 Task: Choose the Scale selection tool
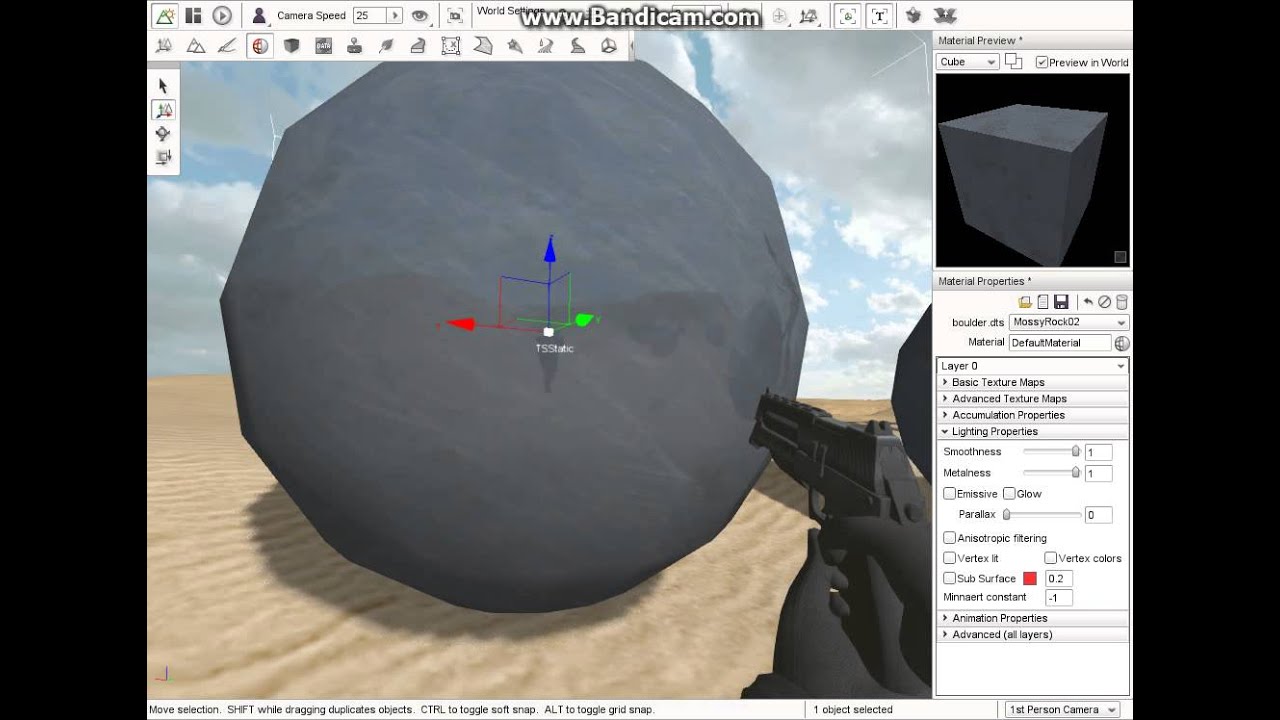tap(164, 157)
